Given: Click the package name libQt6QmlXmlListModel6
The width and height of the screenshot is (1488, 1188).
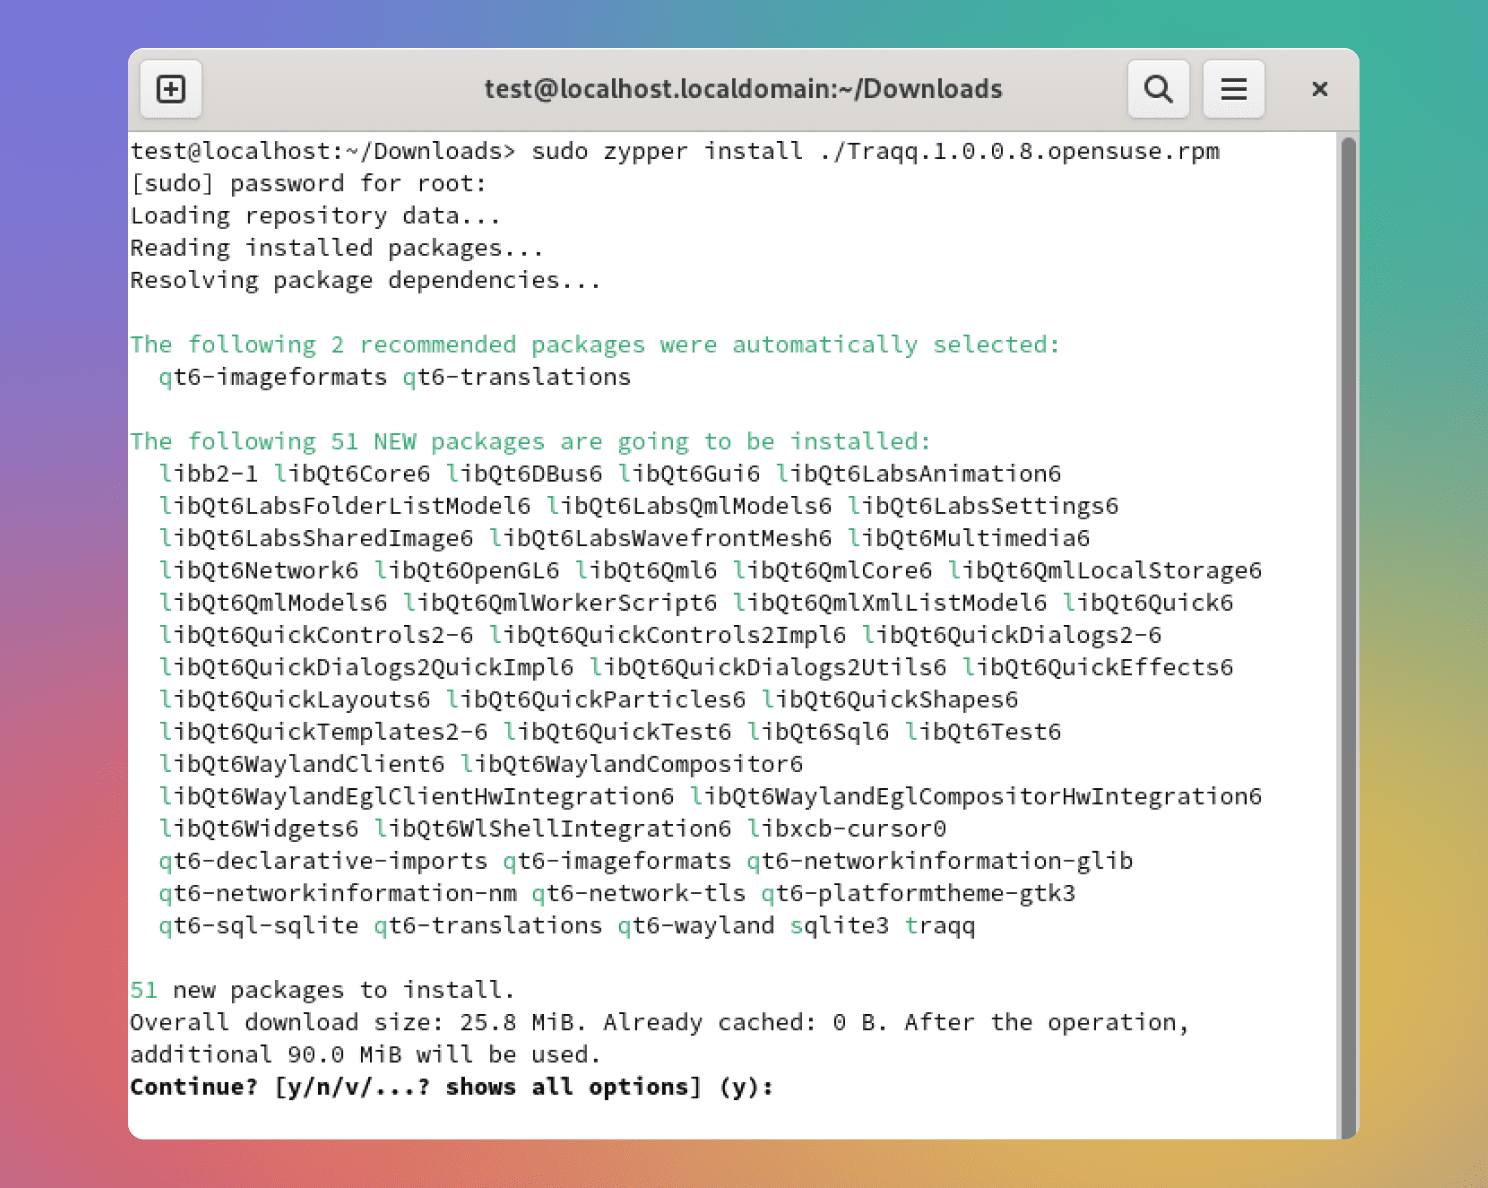Looking at the screenshot, I should pos(890,603).
